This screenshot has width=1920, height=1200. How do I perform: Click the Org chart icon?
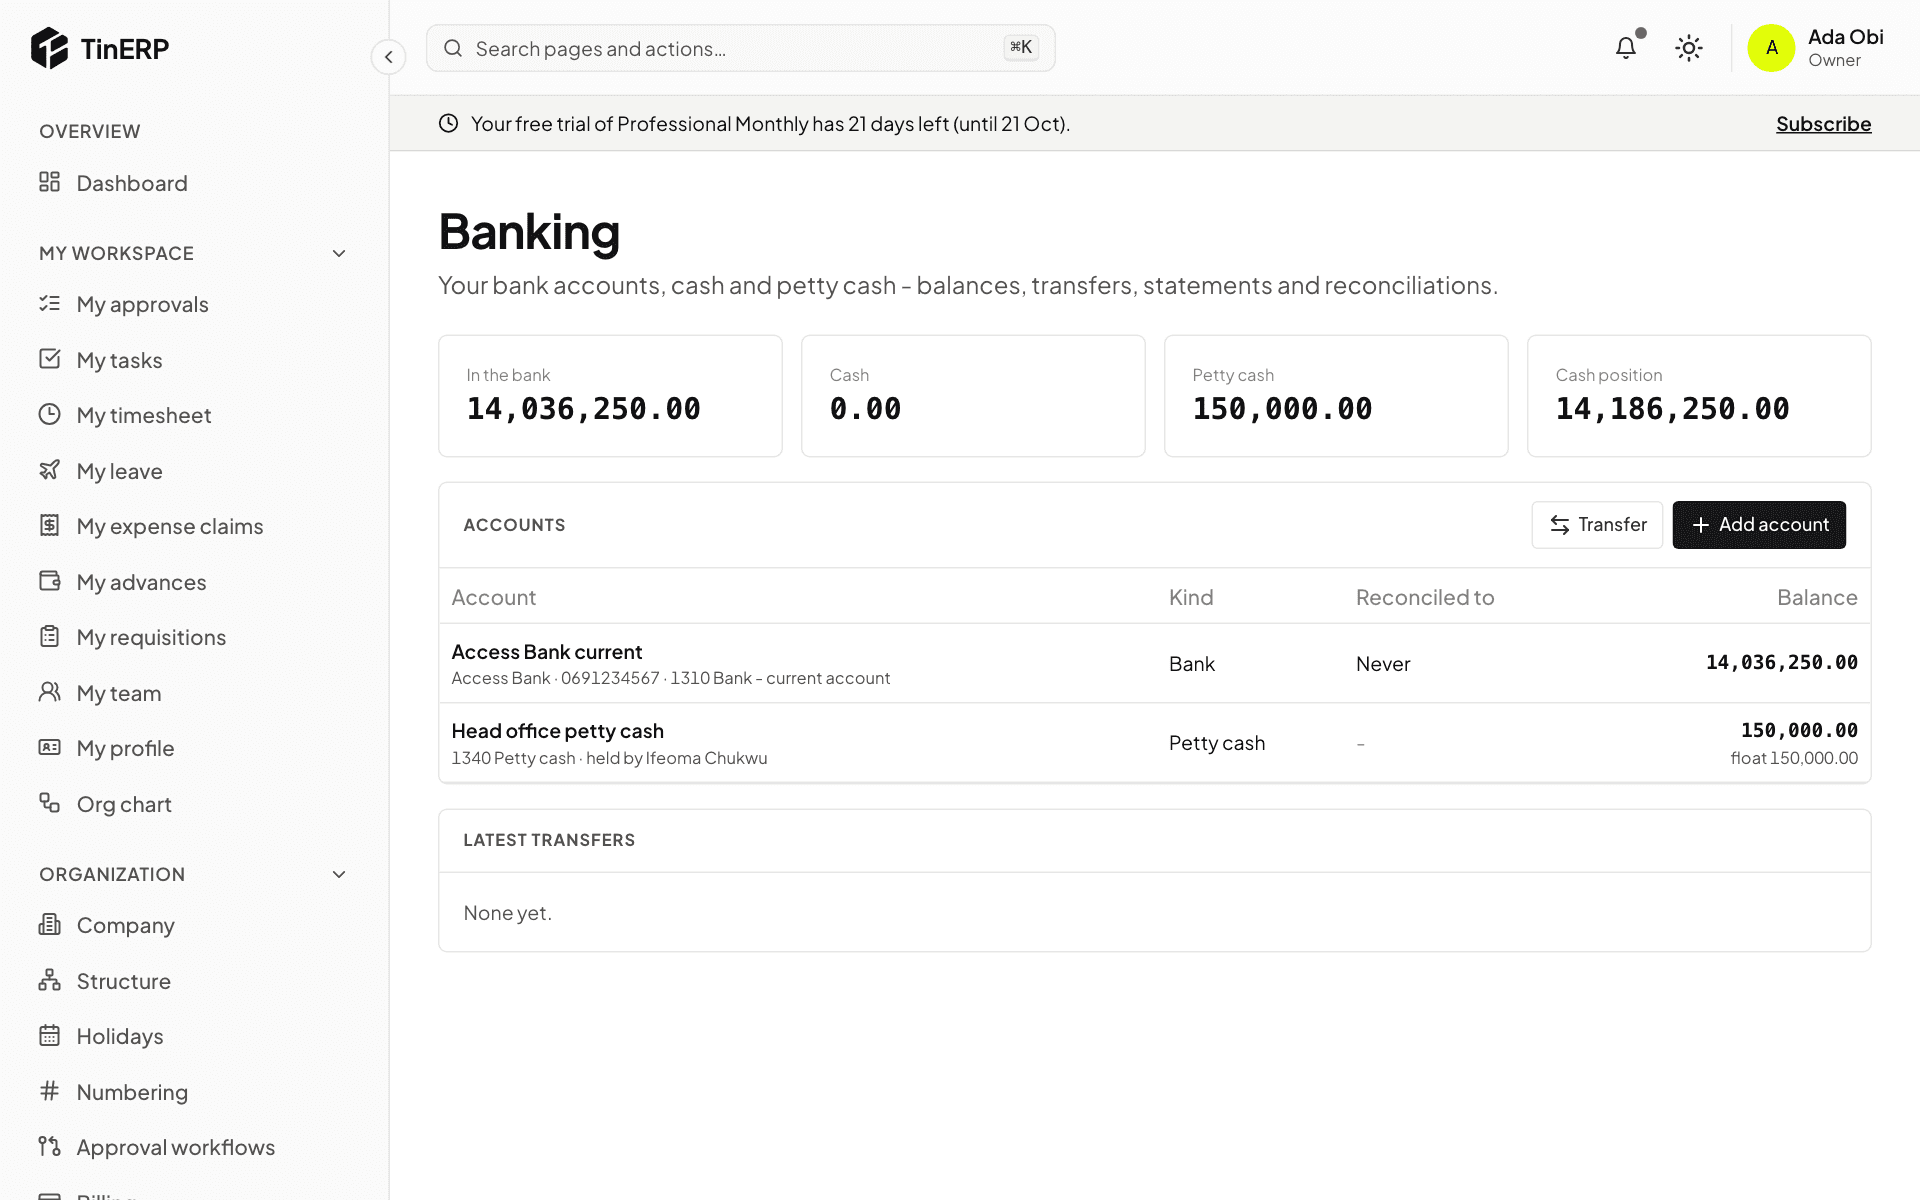coord(49,803)
